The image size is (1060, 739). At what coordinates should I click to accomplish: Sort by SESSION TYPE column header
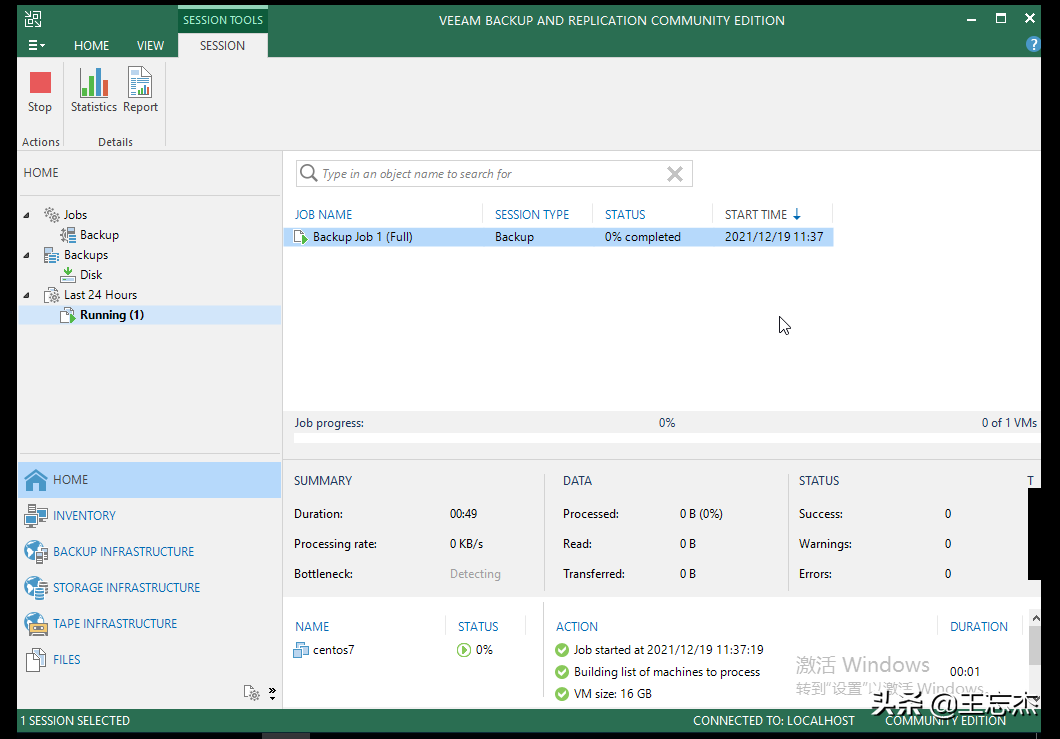point(532,214)
